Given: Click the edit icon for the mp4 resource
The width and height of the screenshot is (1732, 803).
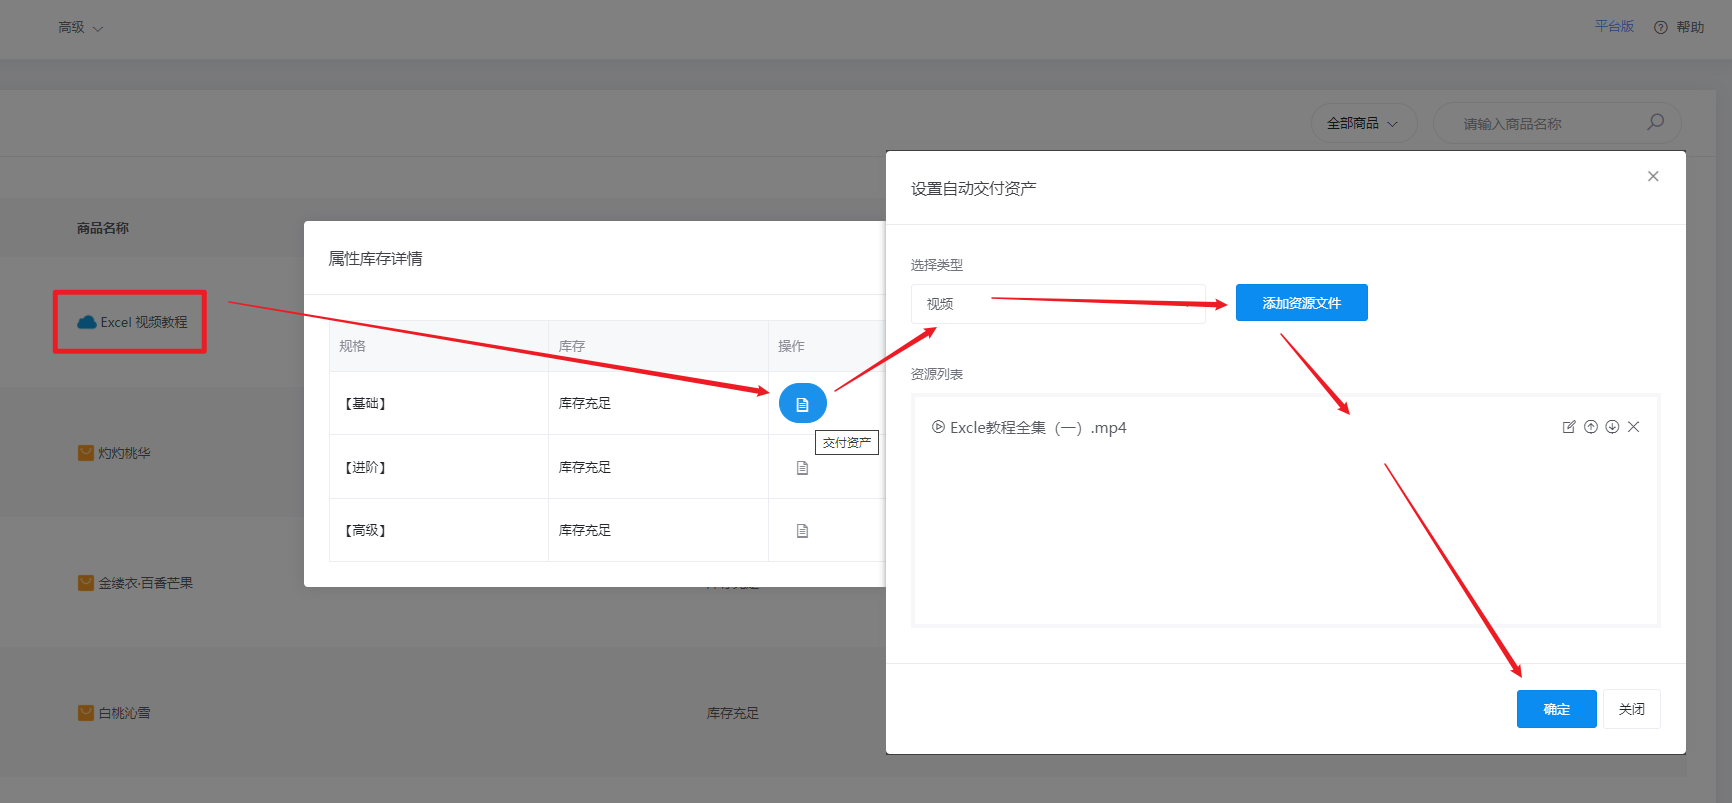Looking at the screenshot, I should click(1569, 427).
